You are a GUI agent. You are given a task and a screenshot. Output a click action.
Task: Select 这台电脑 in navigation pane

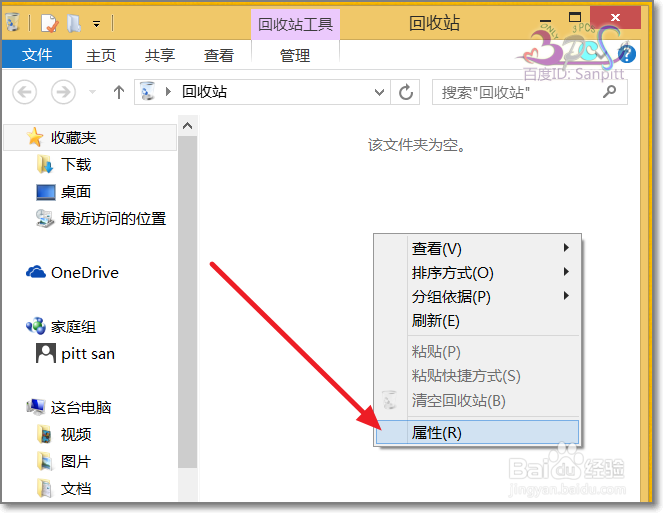[81, 408]
